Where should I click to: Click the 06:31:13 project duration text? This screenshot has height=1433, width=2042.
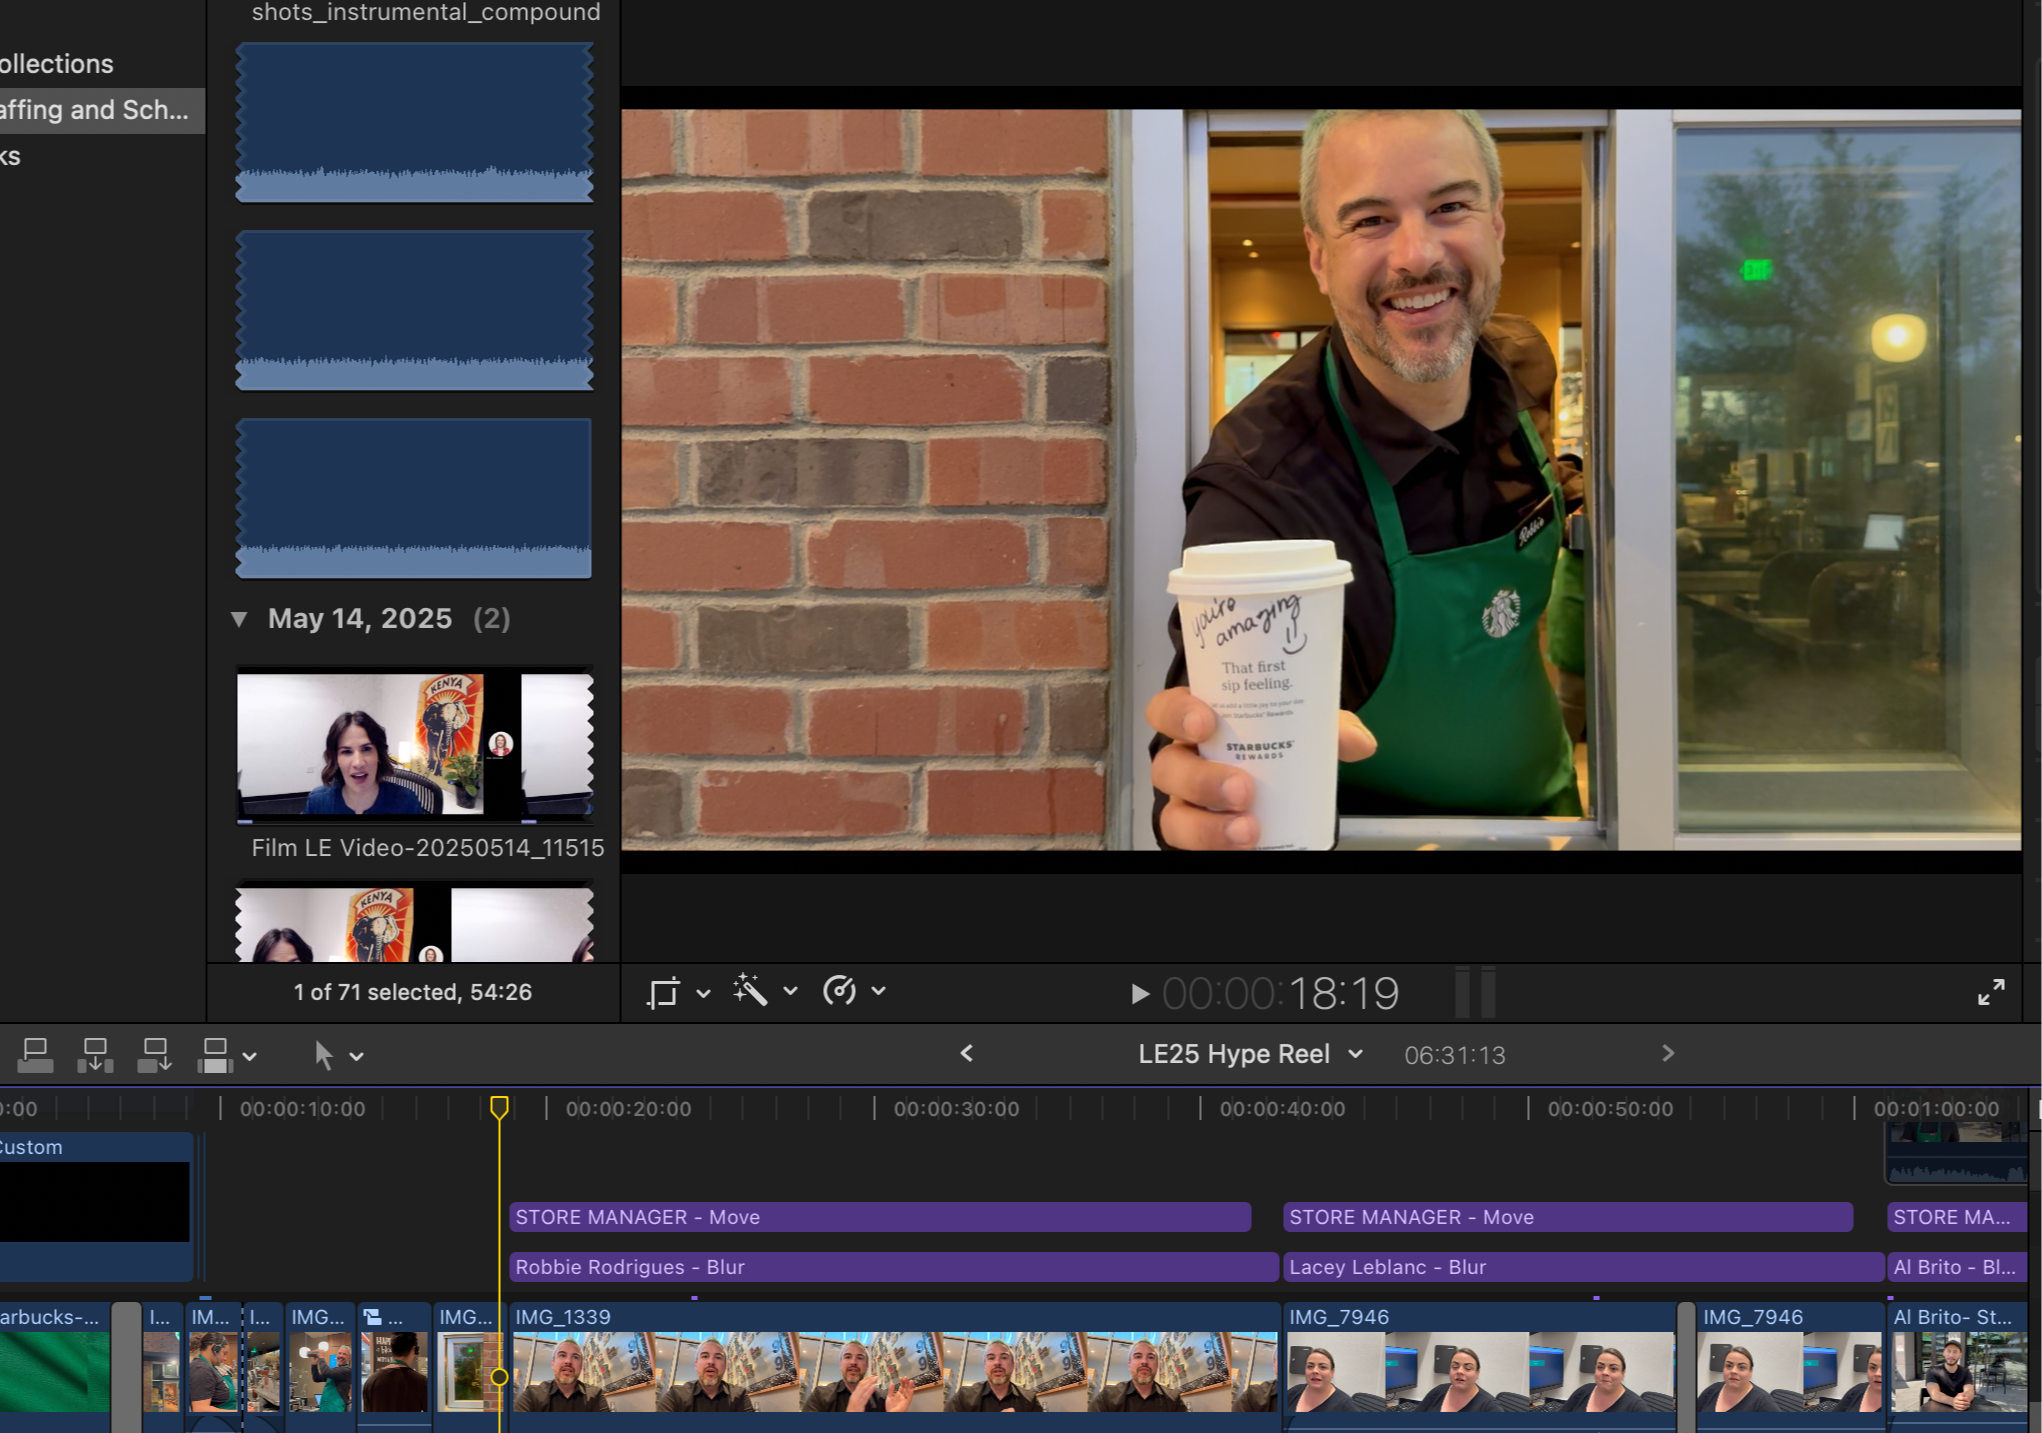coord(1454,1055)
